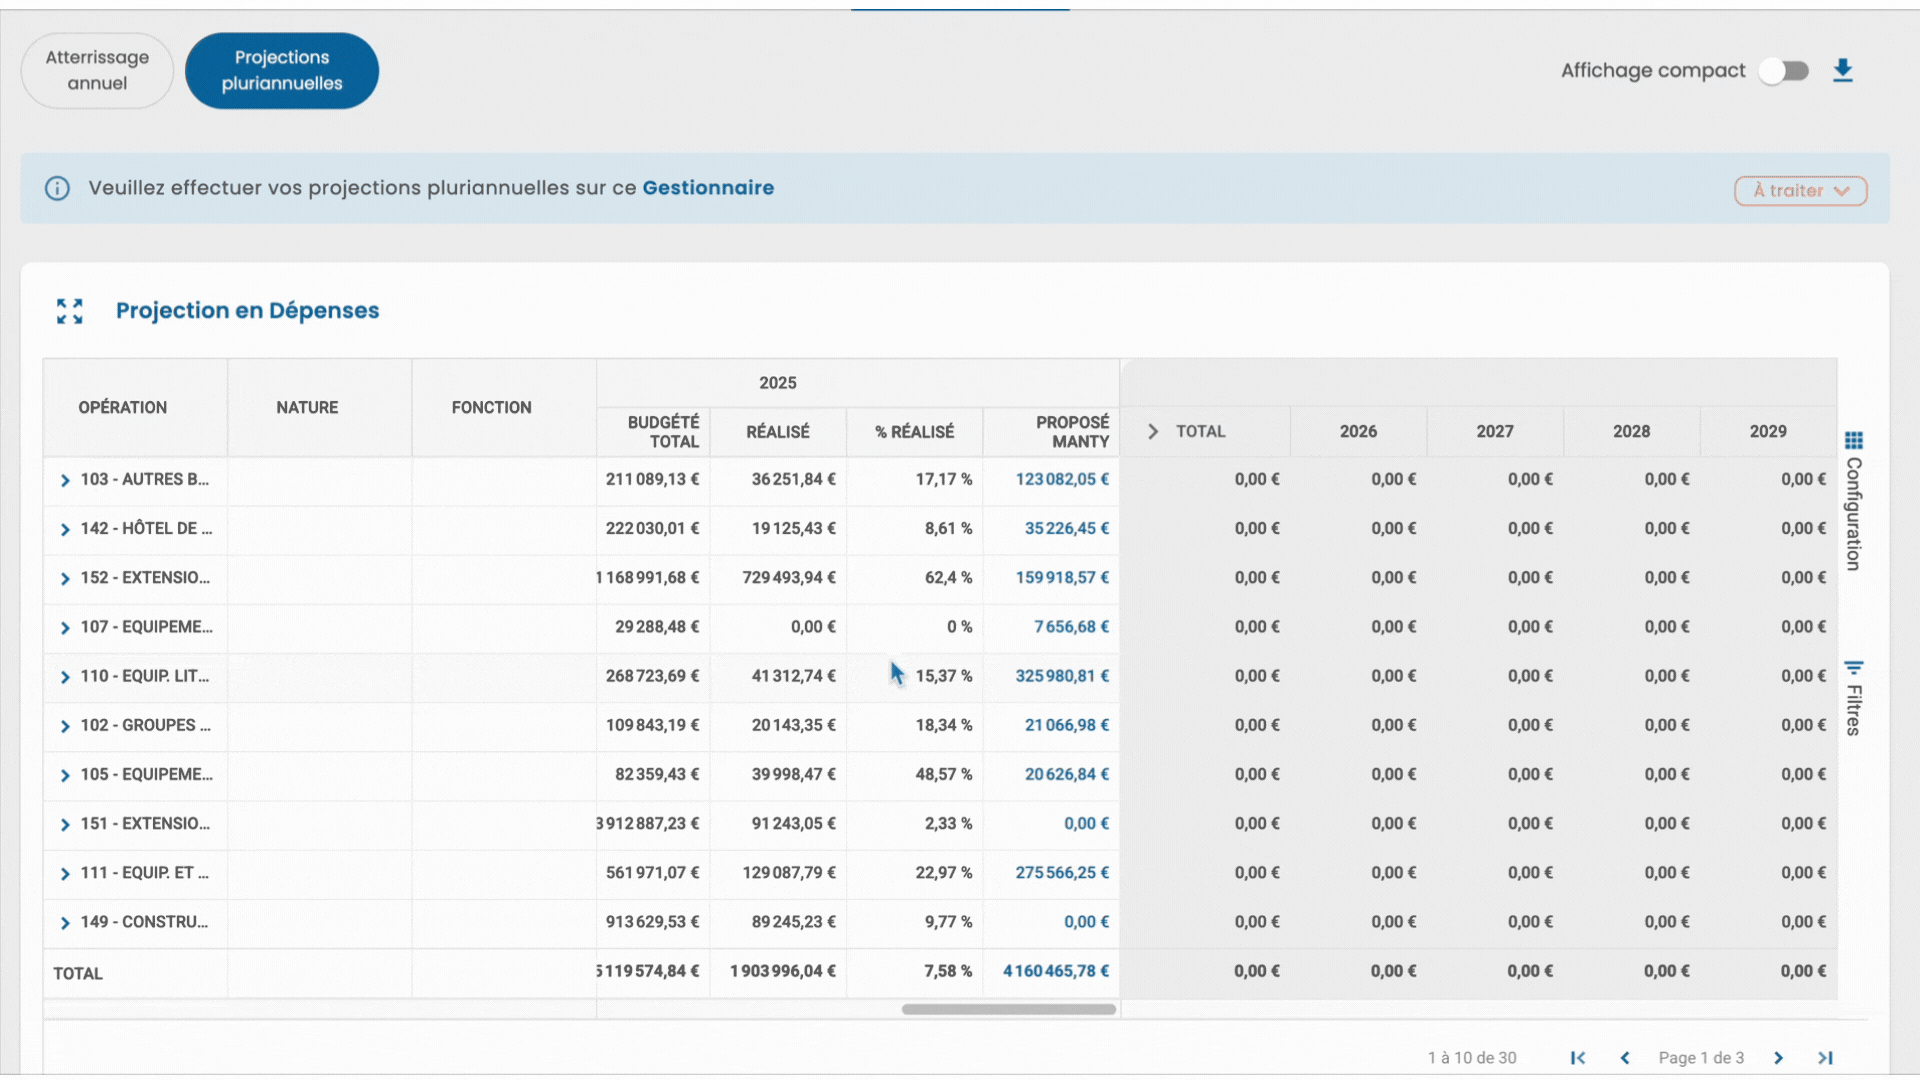Open the Gestionnaire link

[708, 188]
